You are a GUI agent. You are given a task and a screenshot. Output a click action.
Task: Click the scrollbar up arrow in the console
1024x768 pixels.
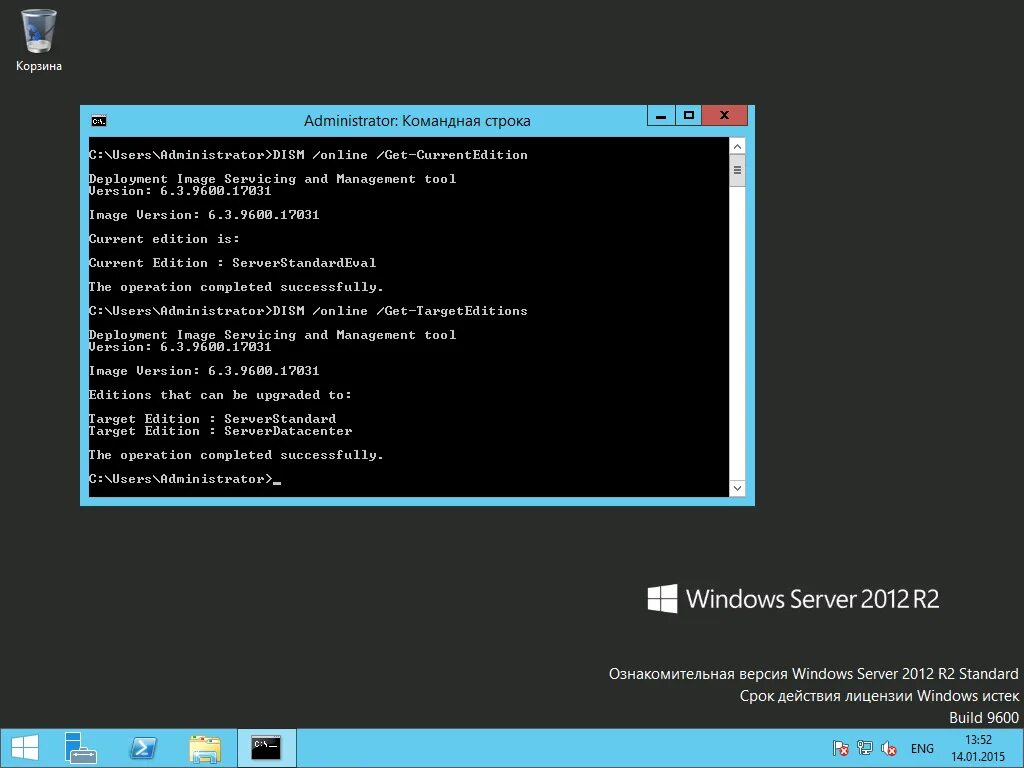pos(737,144)
